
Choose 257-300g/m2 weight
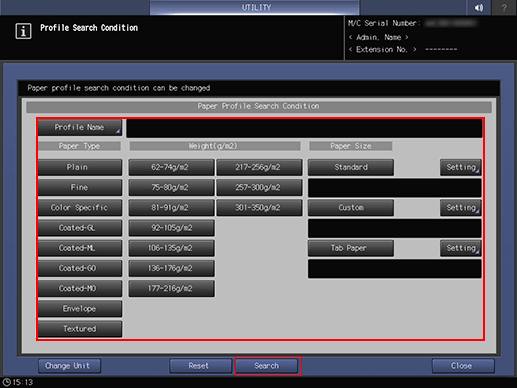259,187
